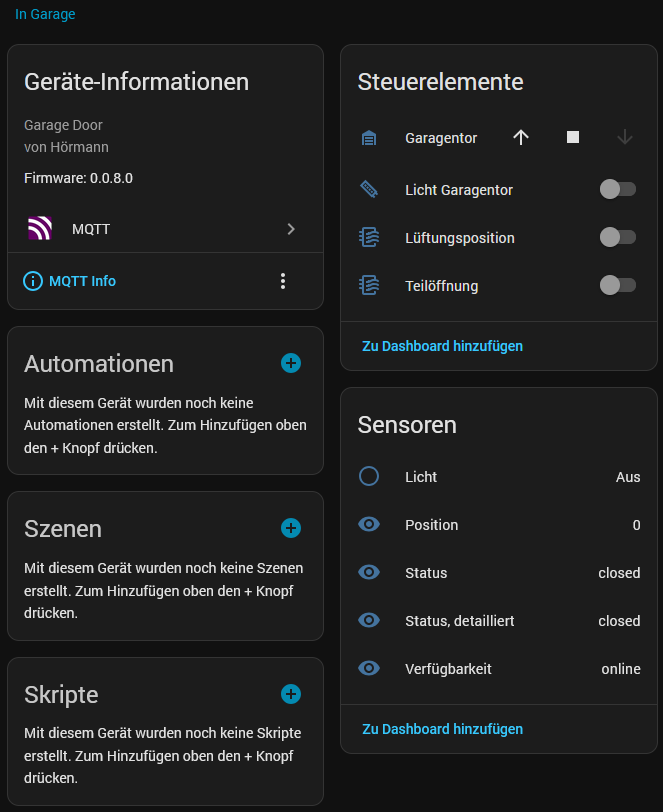
Task: Click the Garagentor garage icon
Action: pos(369,138)
